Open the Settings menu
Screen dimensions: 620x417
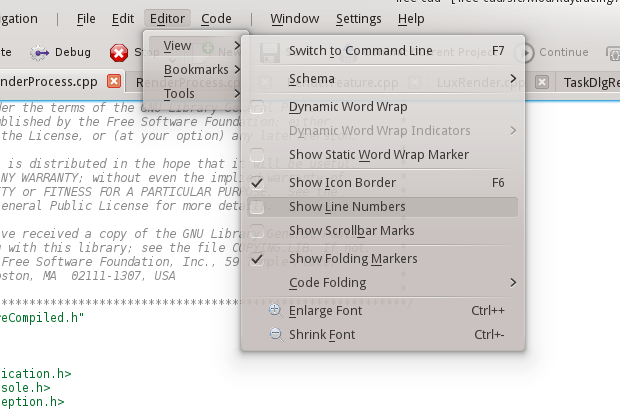[x=359, y=19]
